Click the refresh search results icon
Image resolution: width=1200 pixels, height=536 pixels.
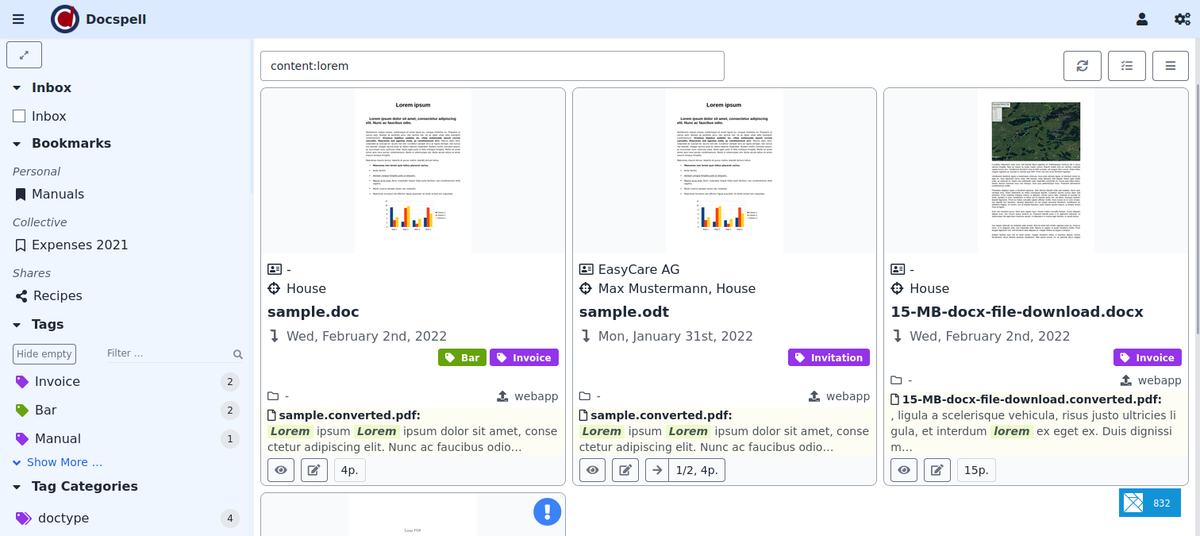tap(1082, 66)
